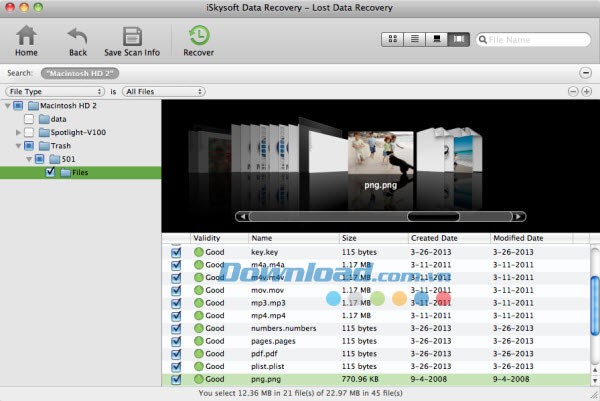Check the Spotlight-V100 checkbox
The height and width of the screenshot is (401, 600).
click(x=29, y=132)
